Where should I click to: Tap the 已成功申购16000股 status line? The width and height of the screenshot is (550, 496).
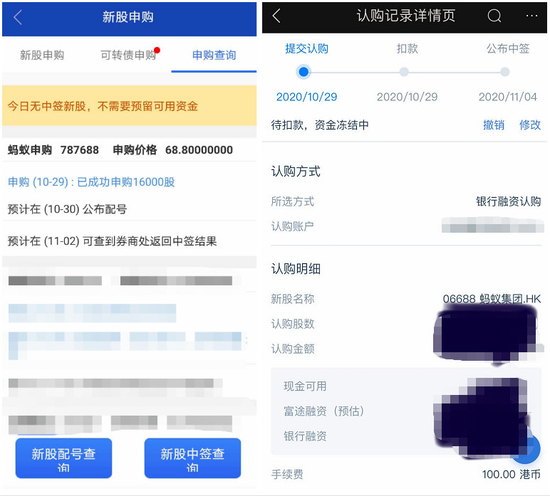(x=91, y=182)
